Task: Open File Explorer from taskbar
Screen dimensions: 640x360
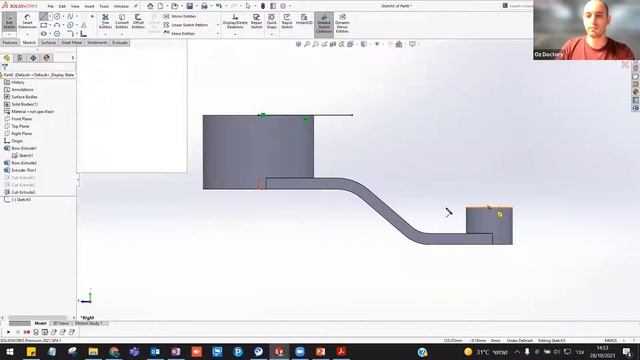Action: 93,352
